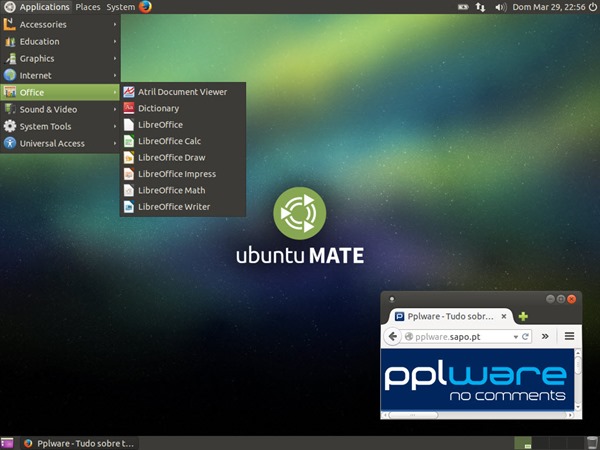Open a new tab with plus icon
This screenshot has width=600, height=450.
523,316
